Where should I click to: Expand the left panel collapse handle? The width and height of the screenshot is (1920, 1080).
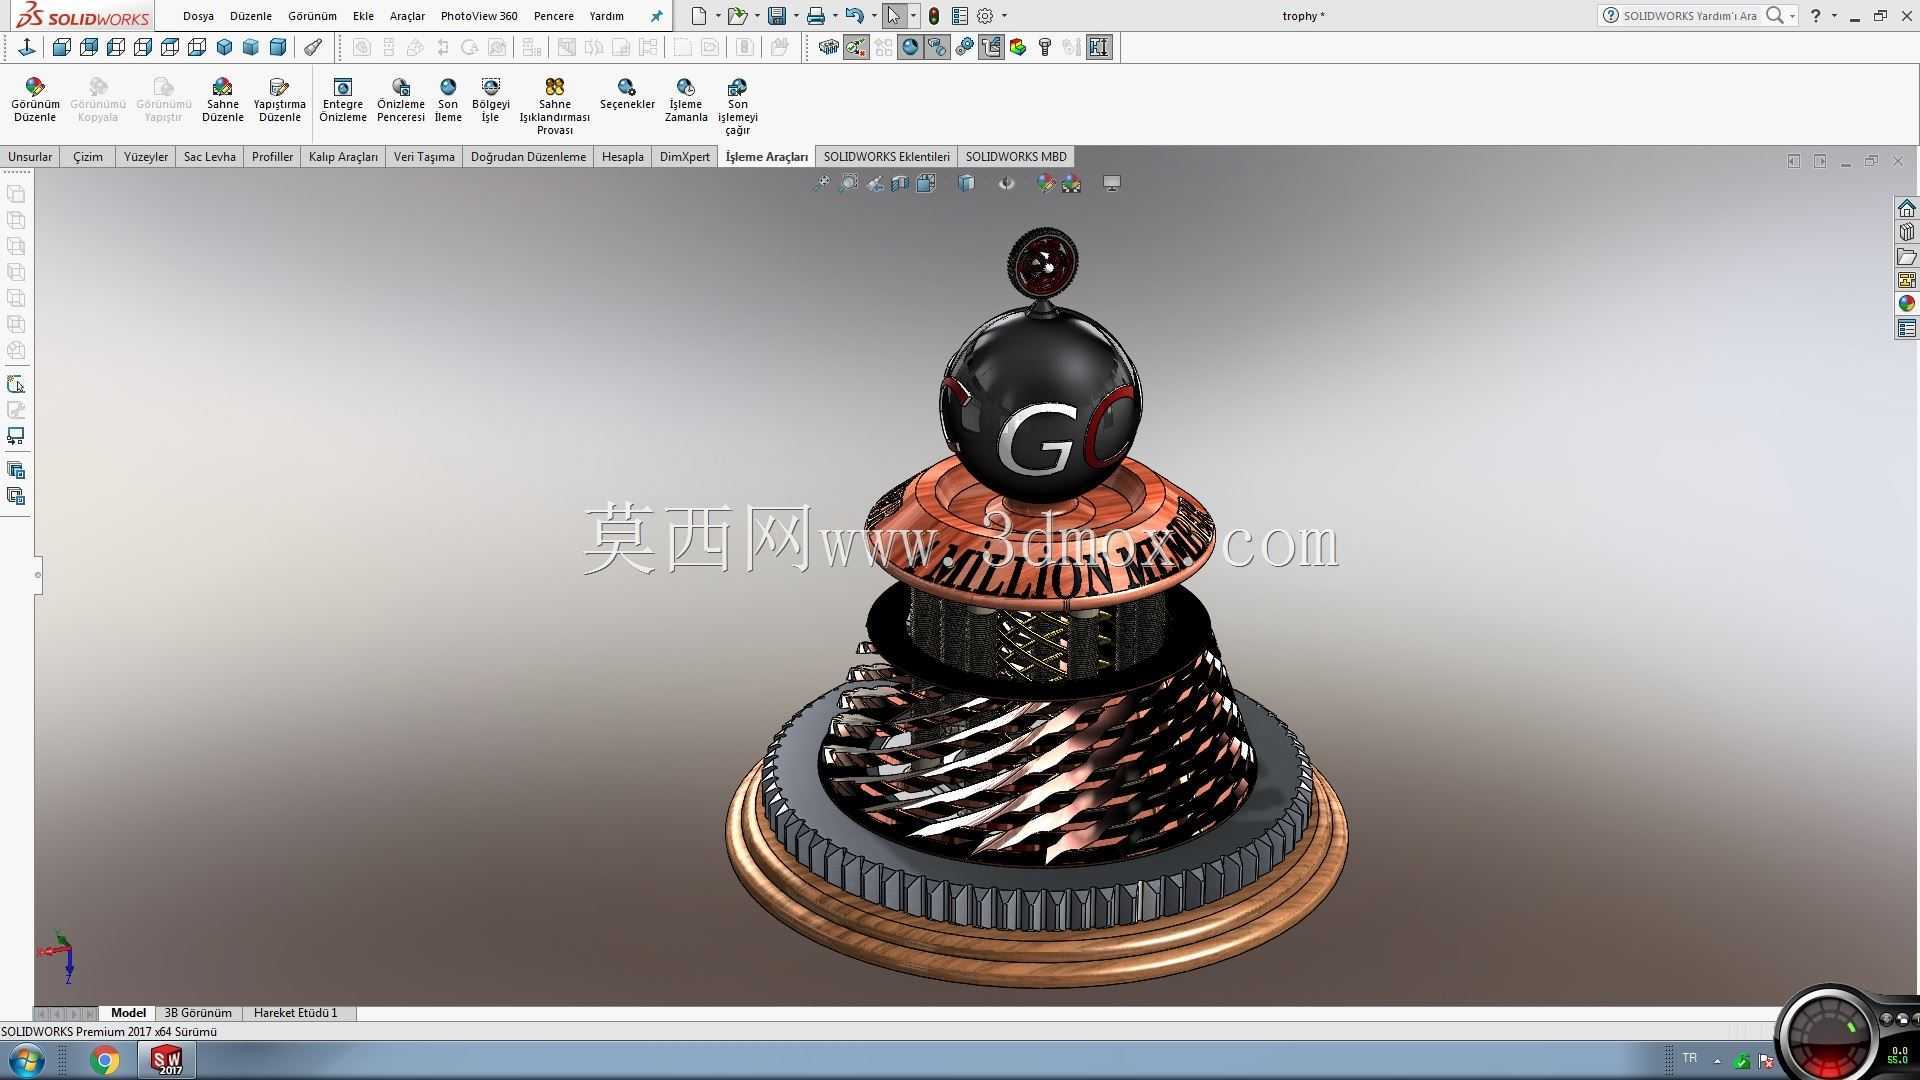[x=38, y=575]
